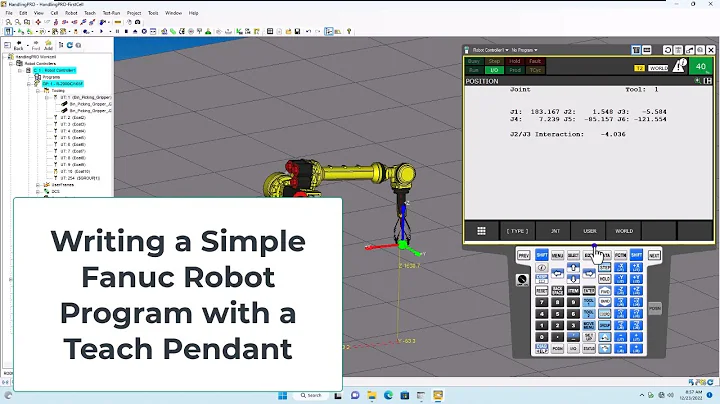Click the WORLD coordinate indicator

658,68
